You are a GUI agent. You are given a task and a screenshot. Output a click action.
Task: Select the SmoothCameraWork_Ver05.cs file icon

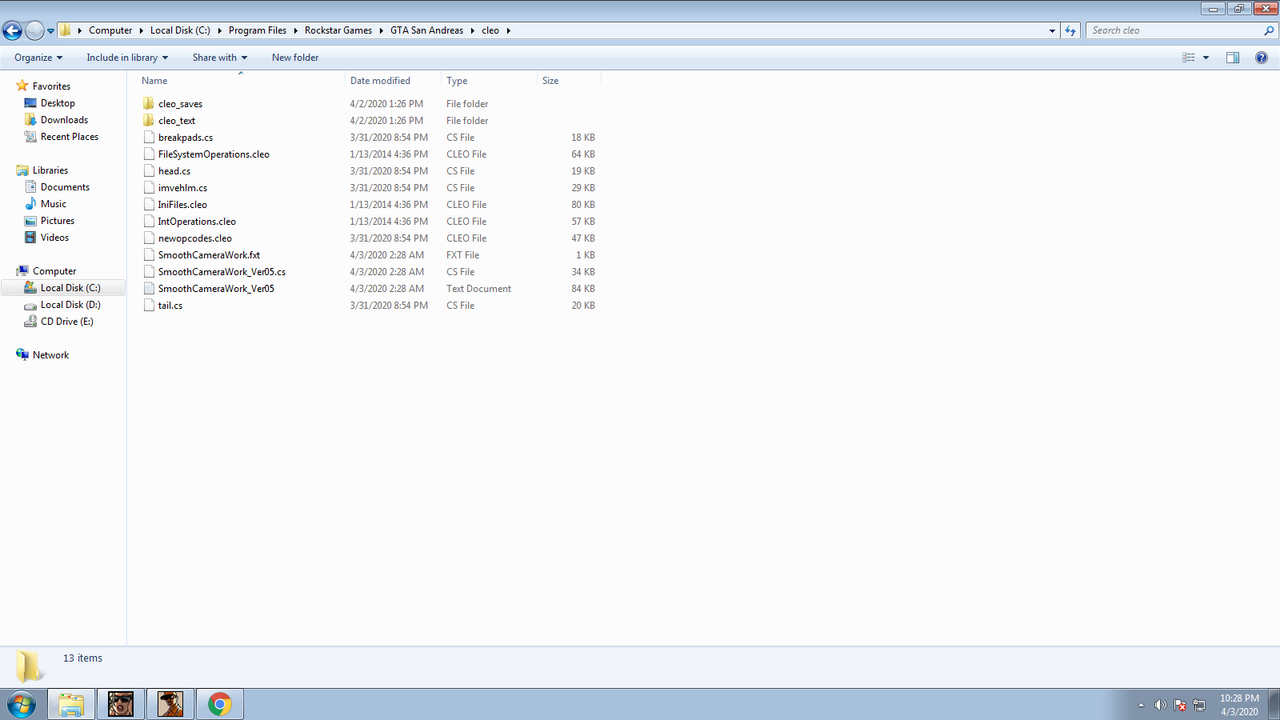coord(149,272)
